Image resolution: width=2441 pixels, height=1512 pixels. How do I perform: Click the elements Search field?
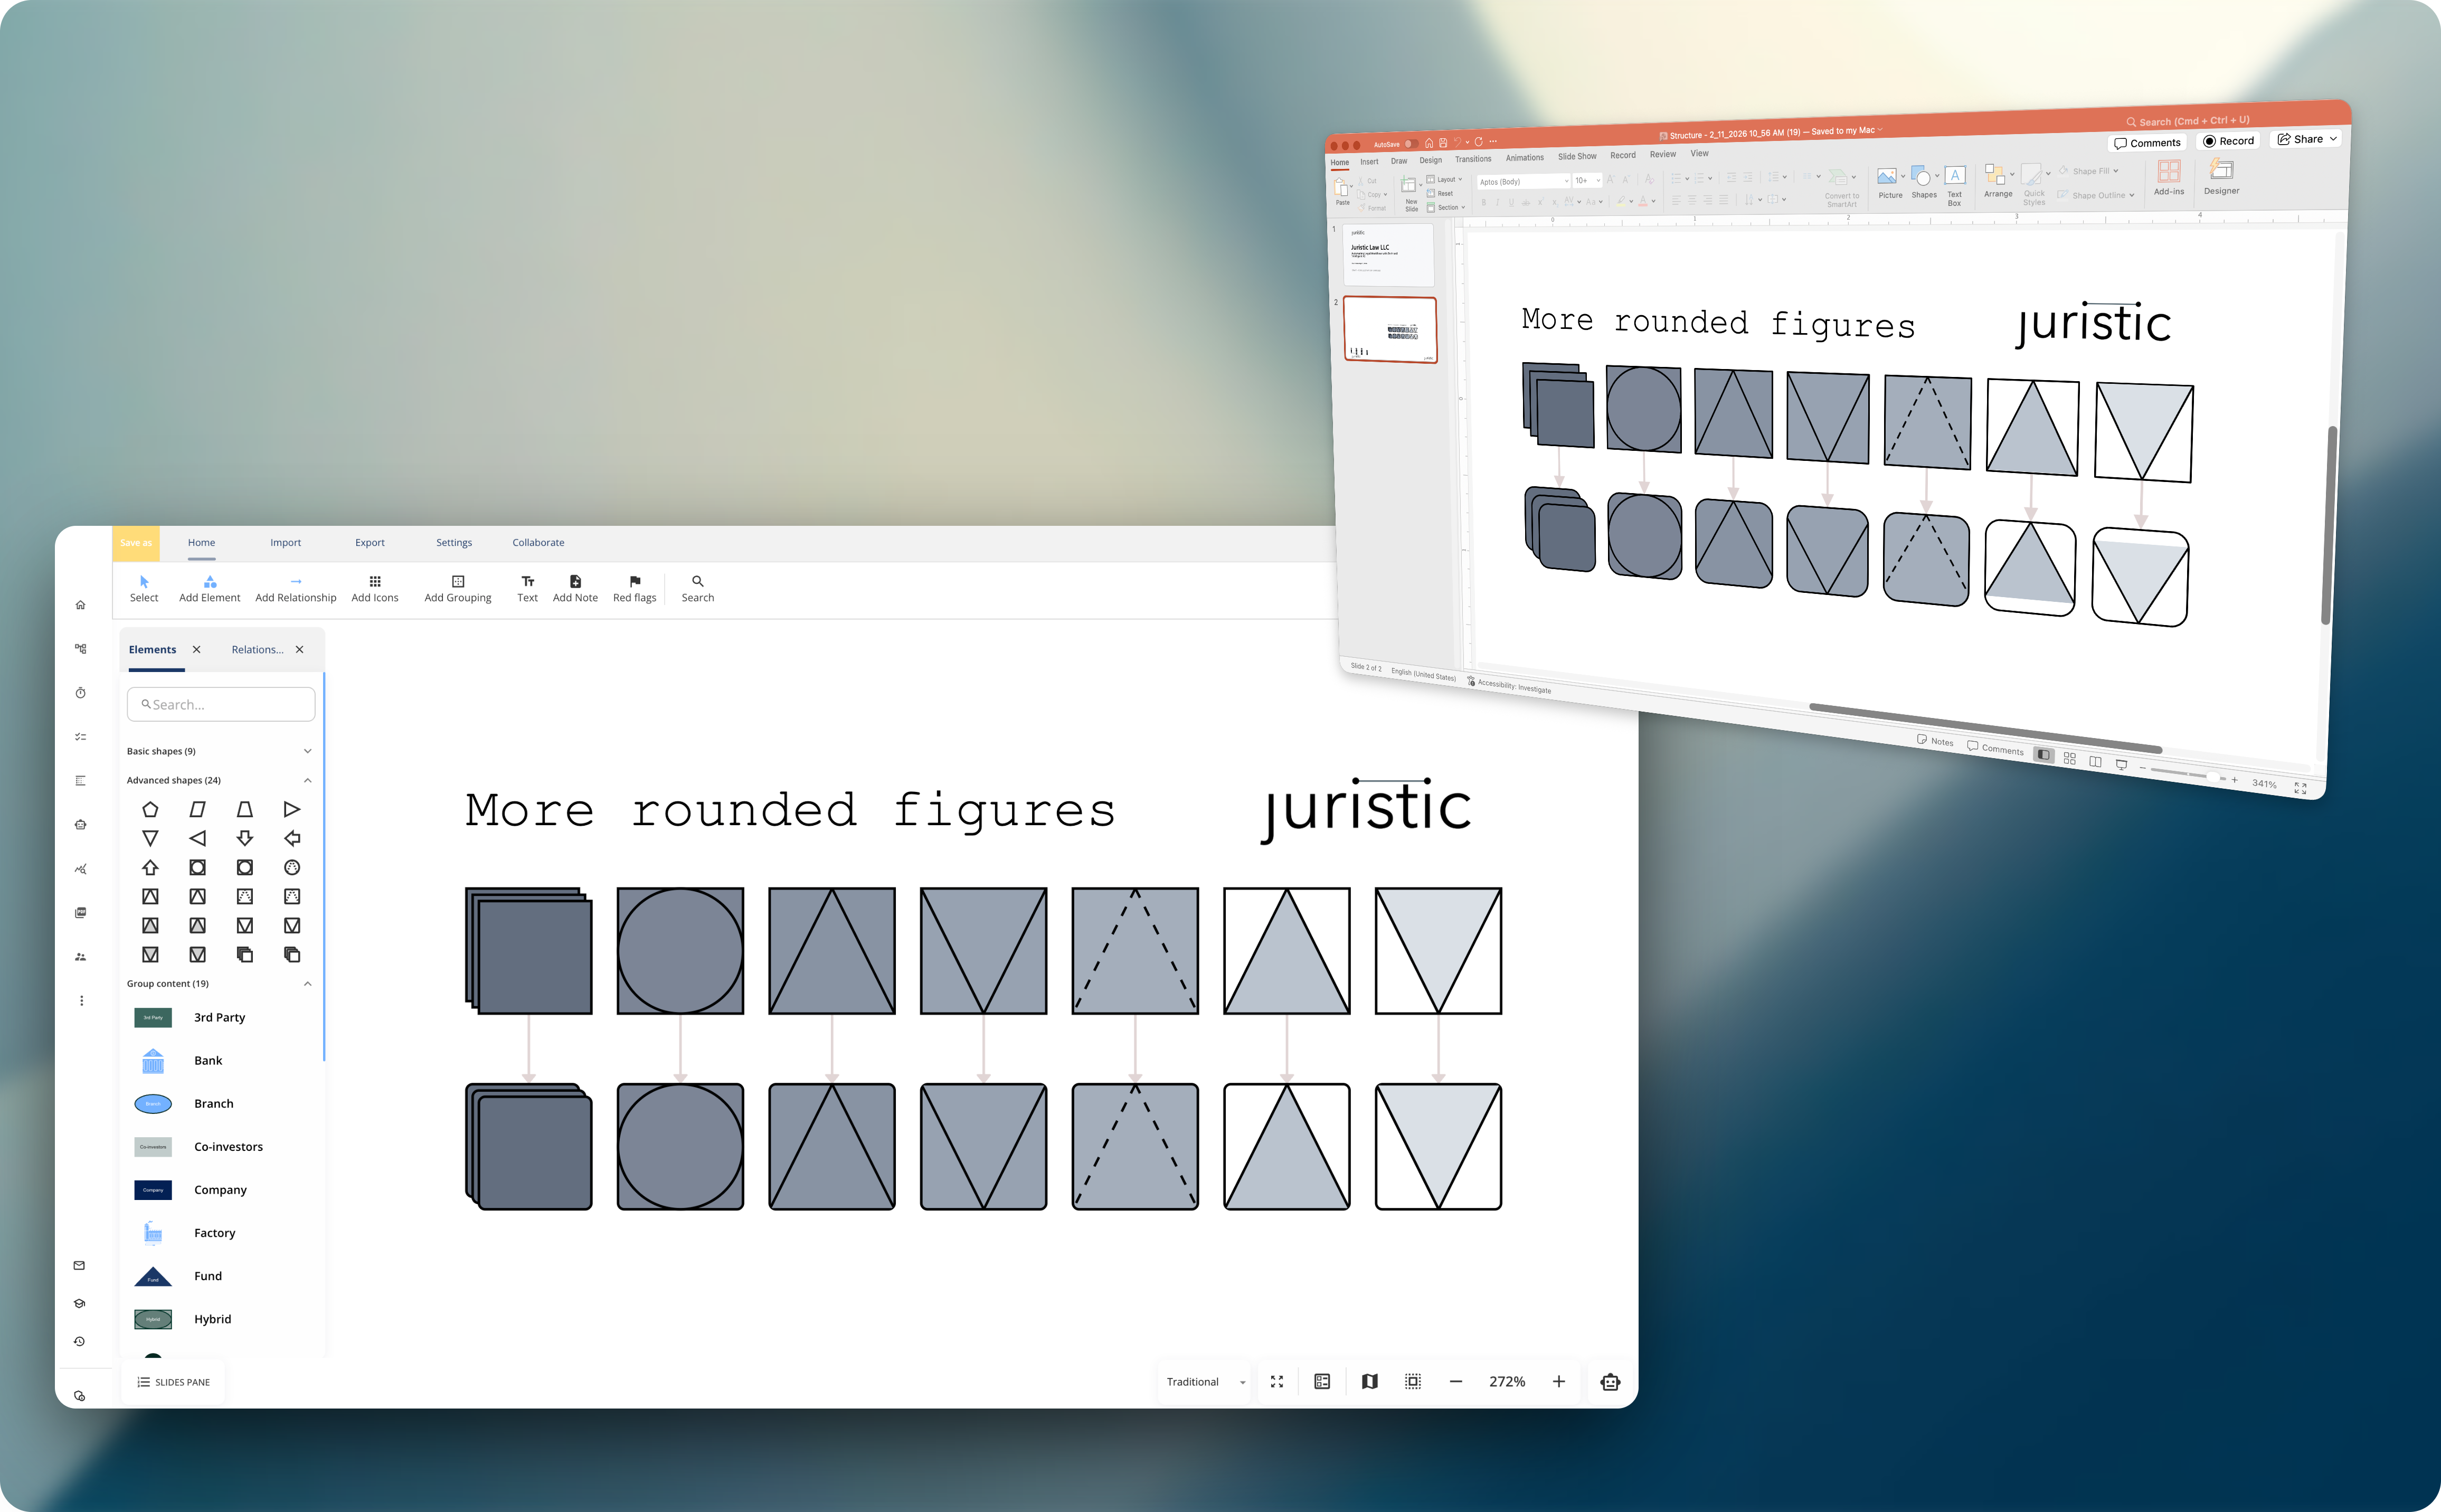221,704
